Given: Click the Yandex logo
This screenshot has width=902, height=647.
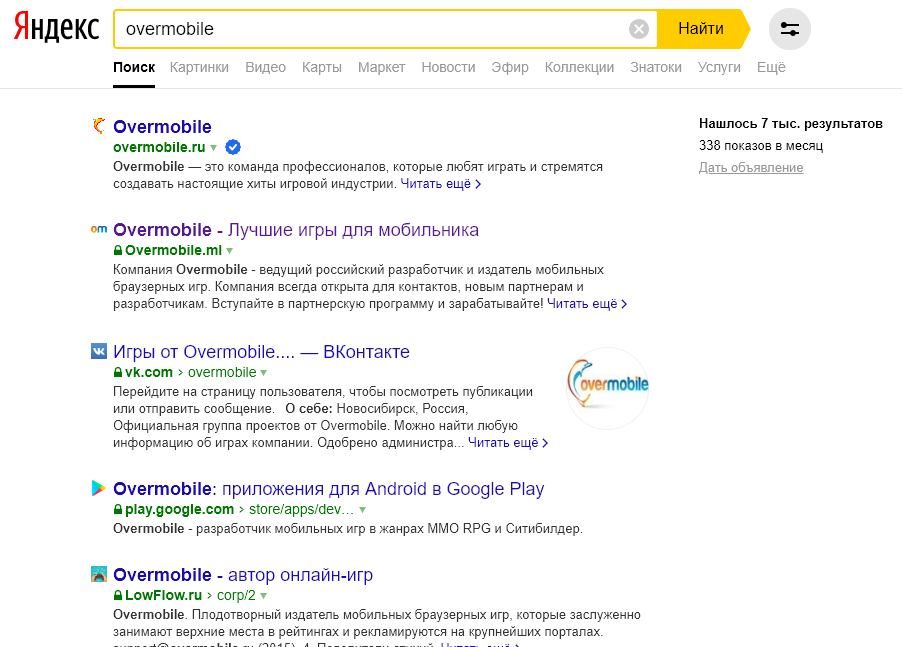Looking at the screenshot, I should [x=56, y=28].
